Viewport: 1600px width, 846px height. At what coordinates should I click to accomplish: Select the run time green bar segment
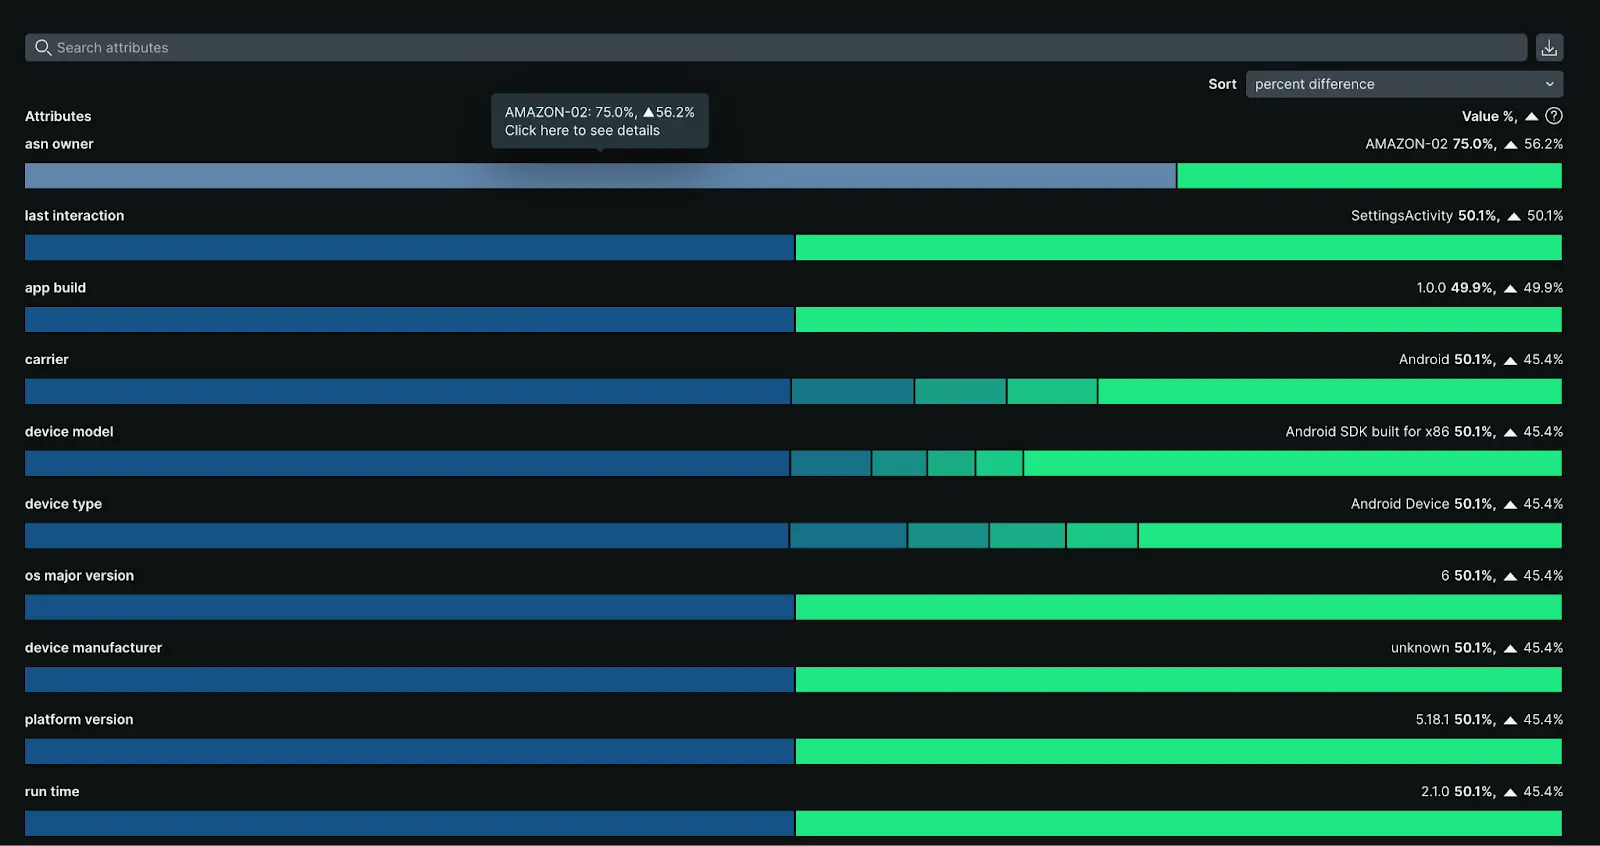point(1178,824)
